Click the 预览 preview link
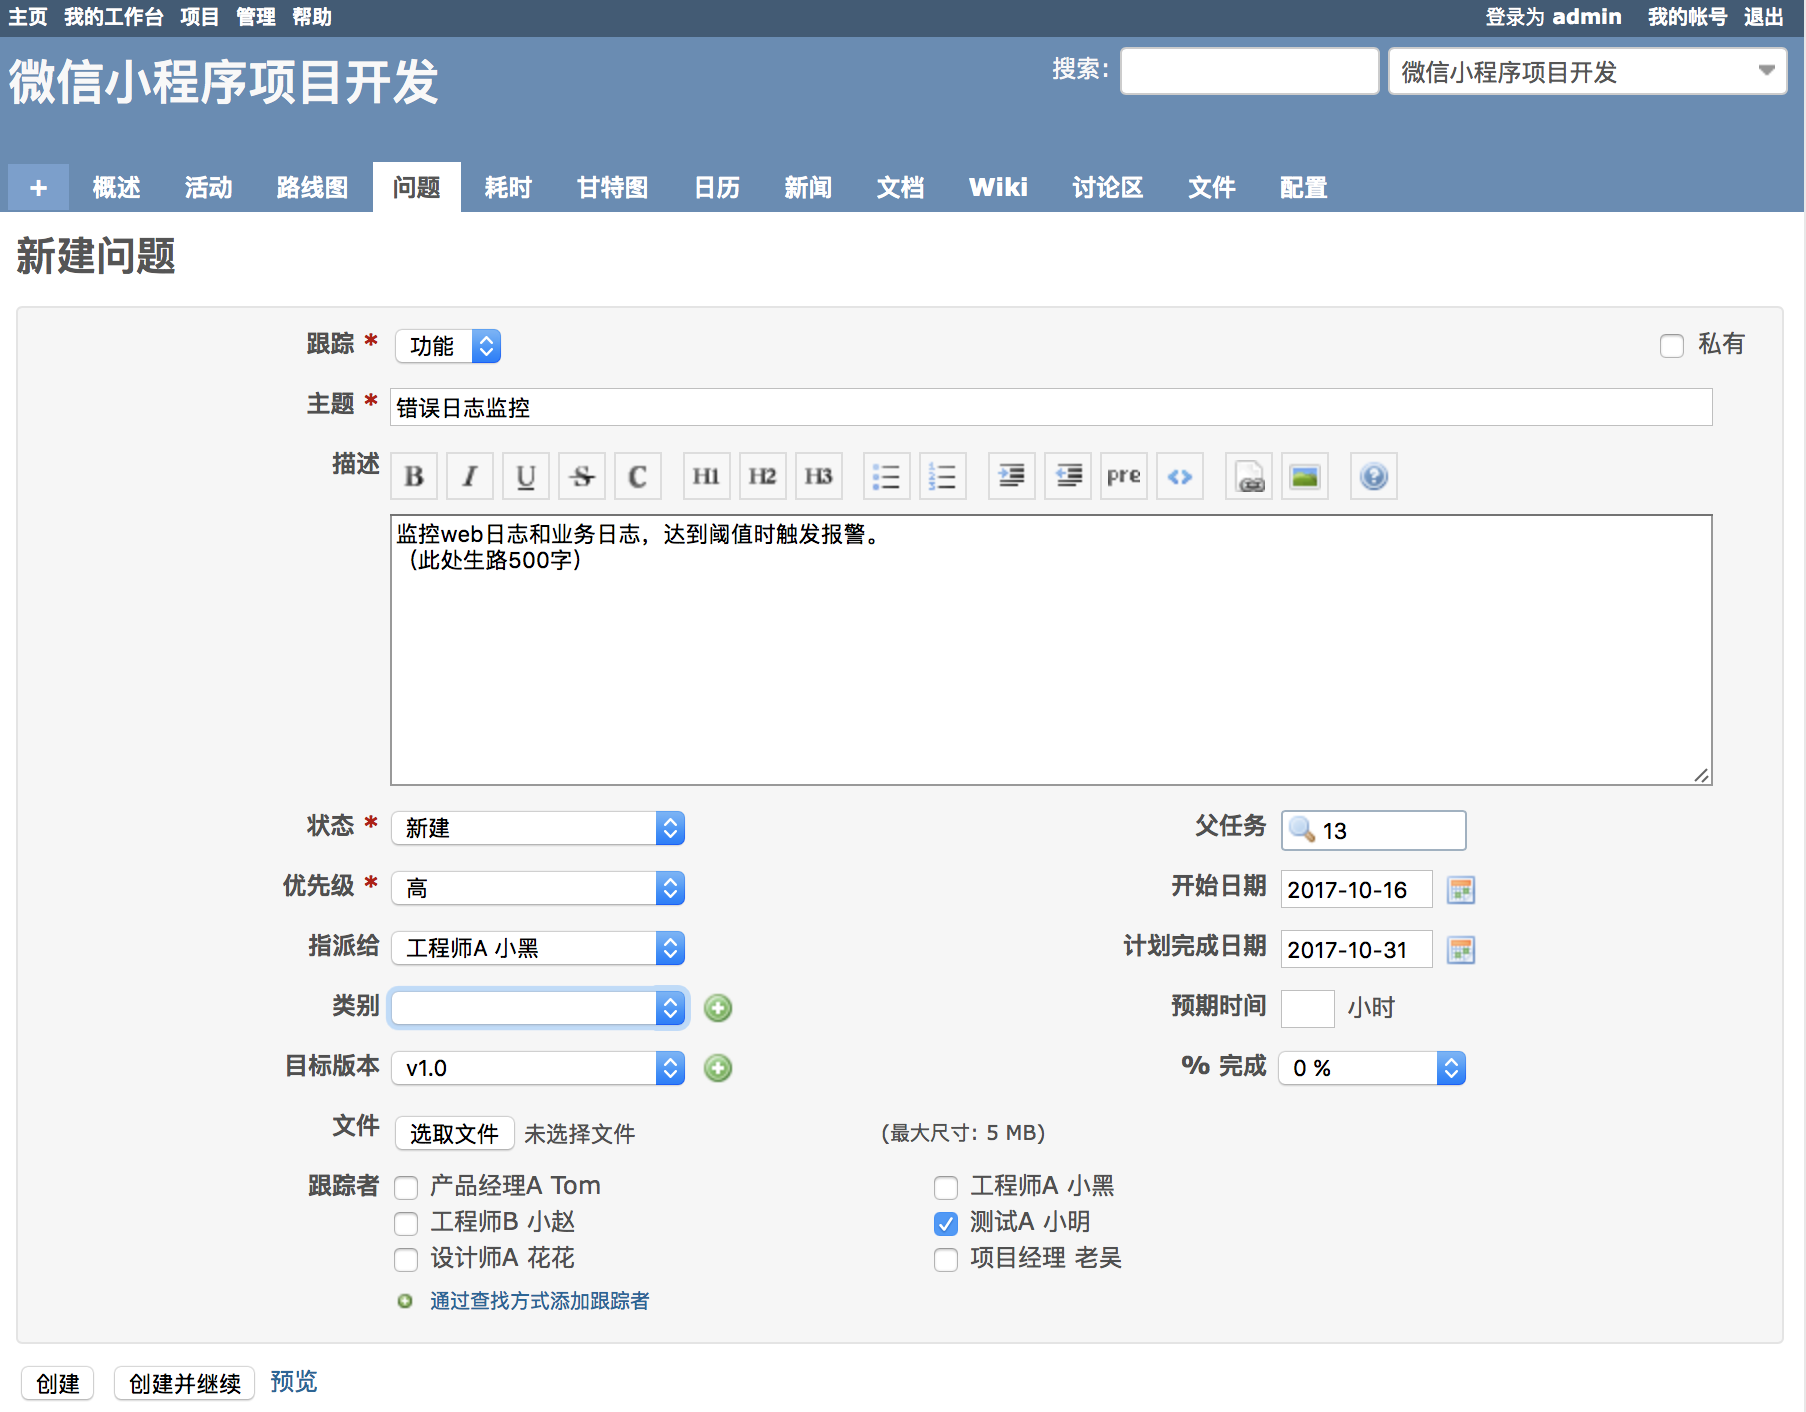Viewport: 1806px width, 1412px height. click(x=293, y=1382)
